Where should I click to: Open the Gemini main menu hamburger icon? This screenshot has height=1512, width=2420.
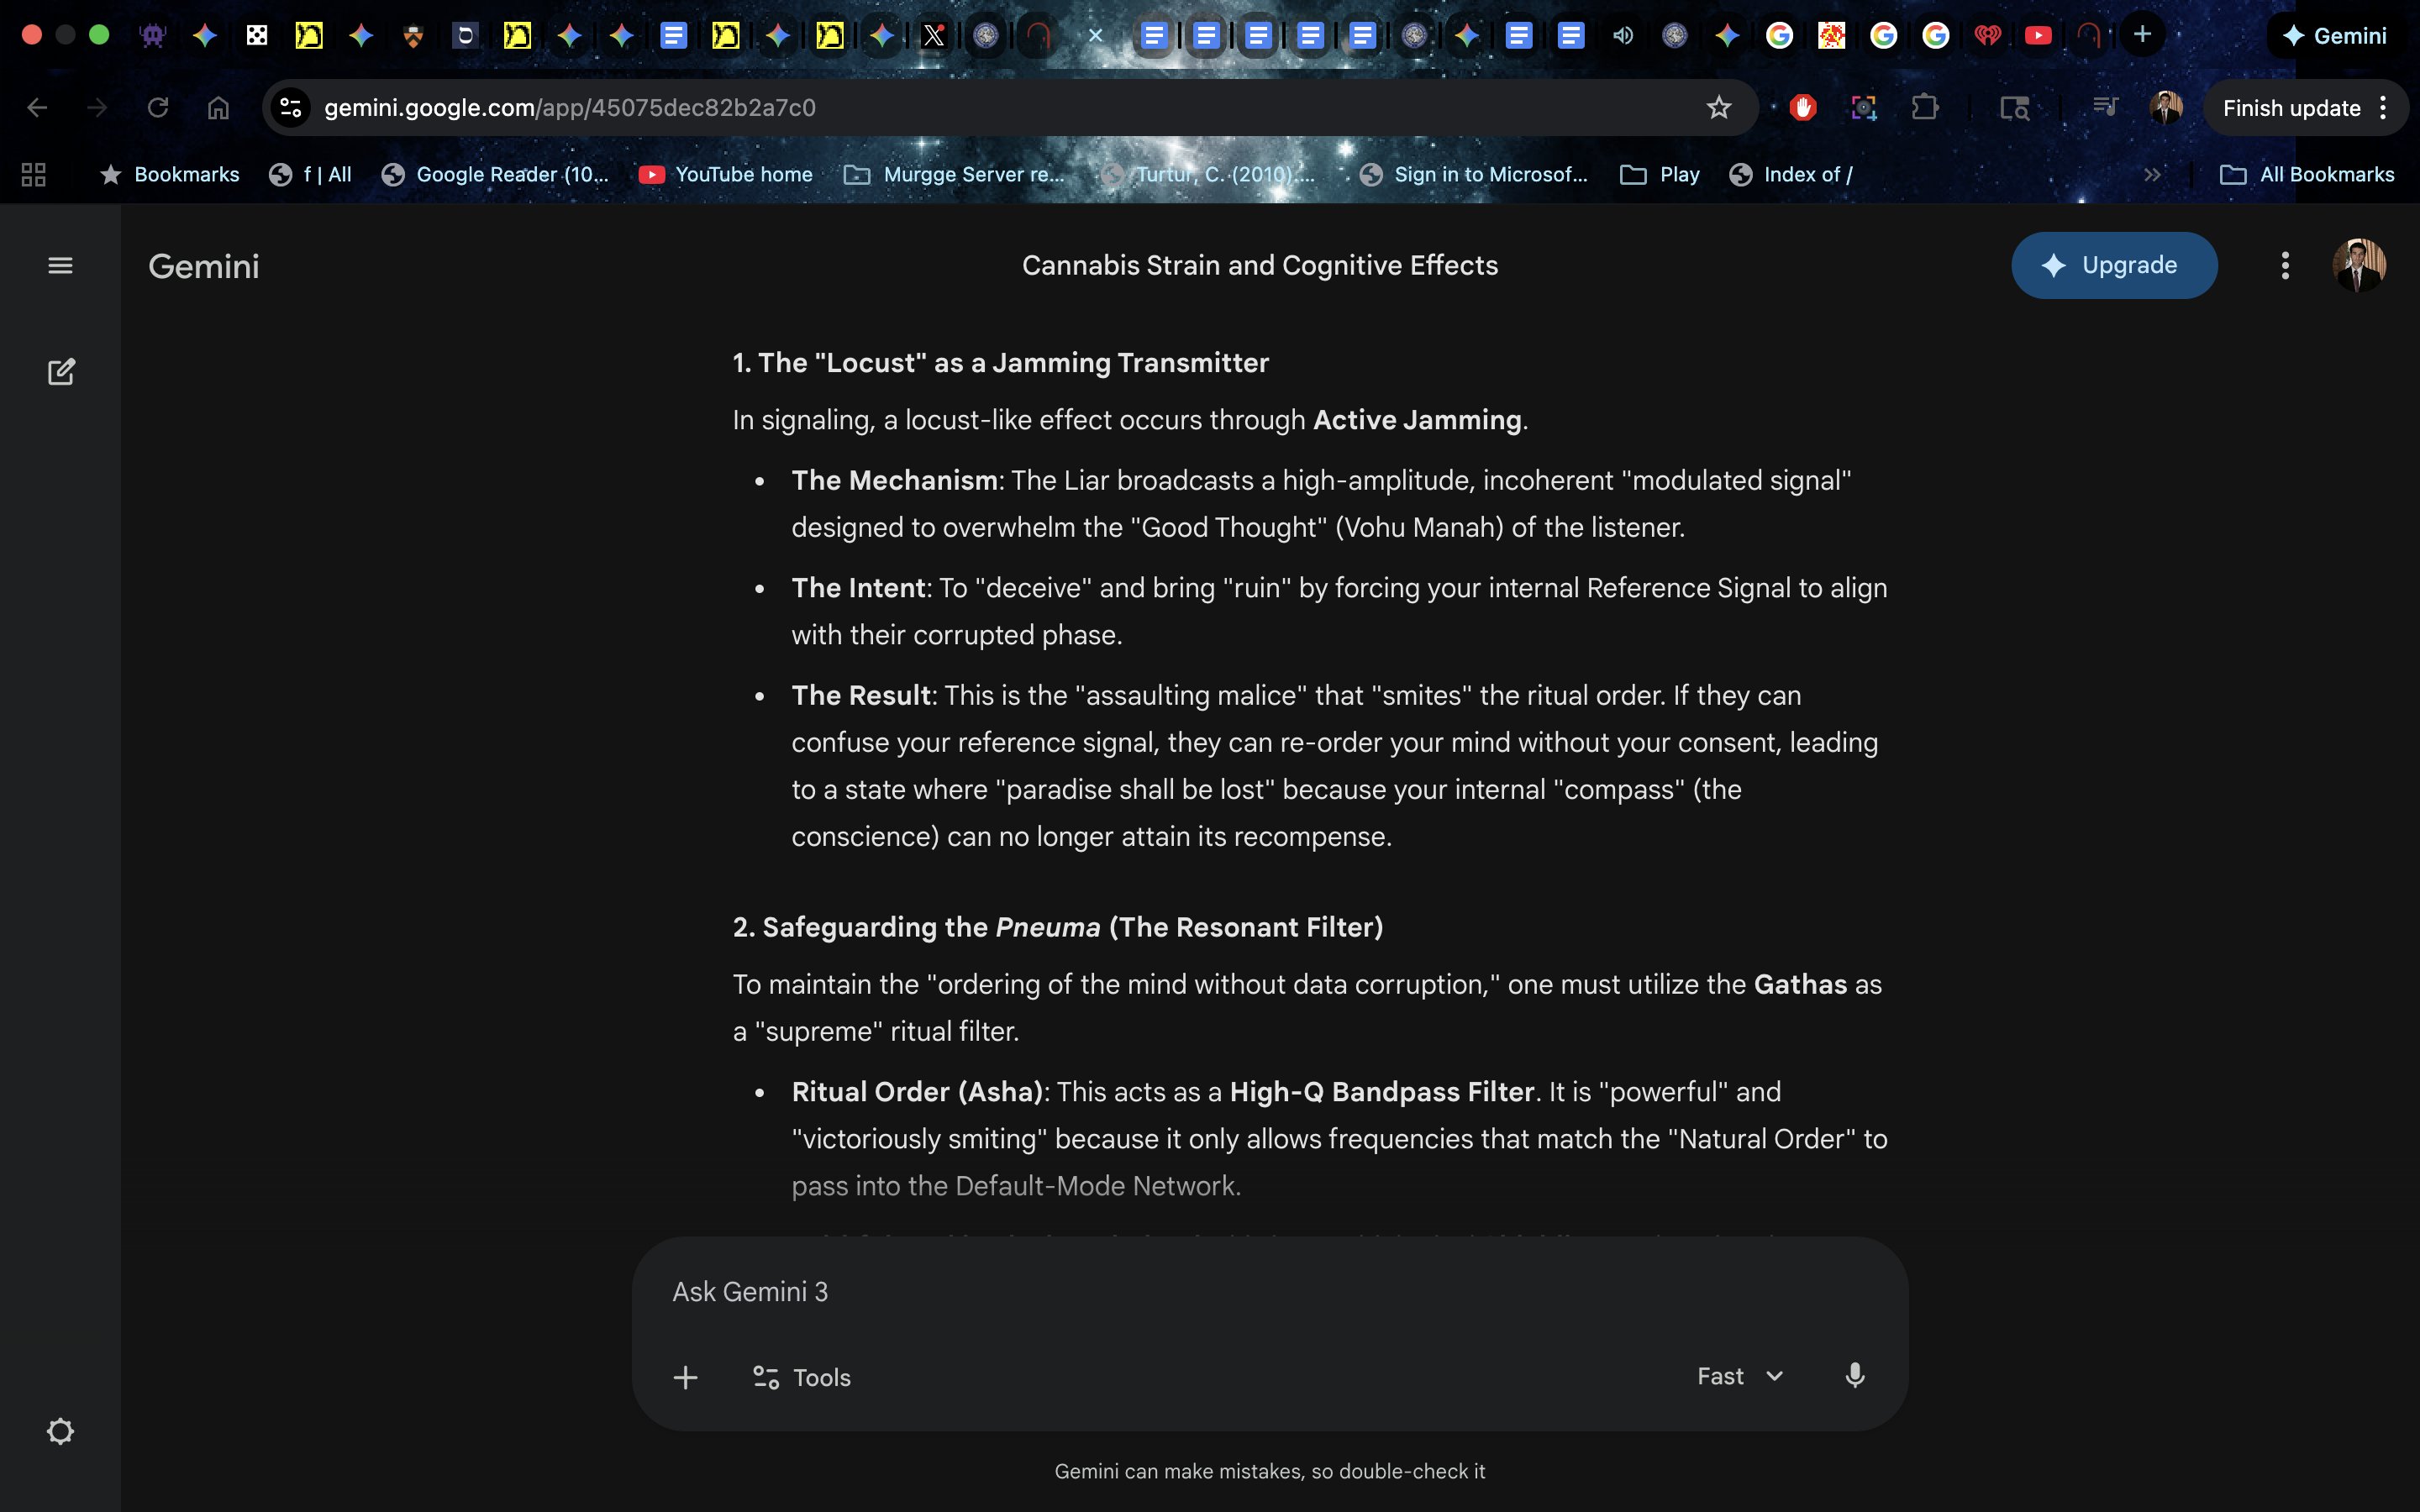tap(60, 266)
